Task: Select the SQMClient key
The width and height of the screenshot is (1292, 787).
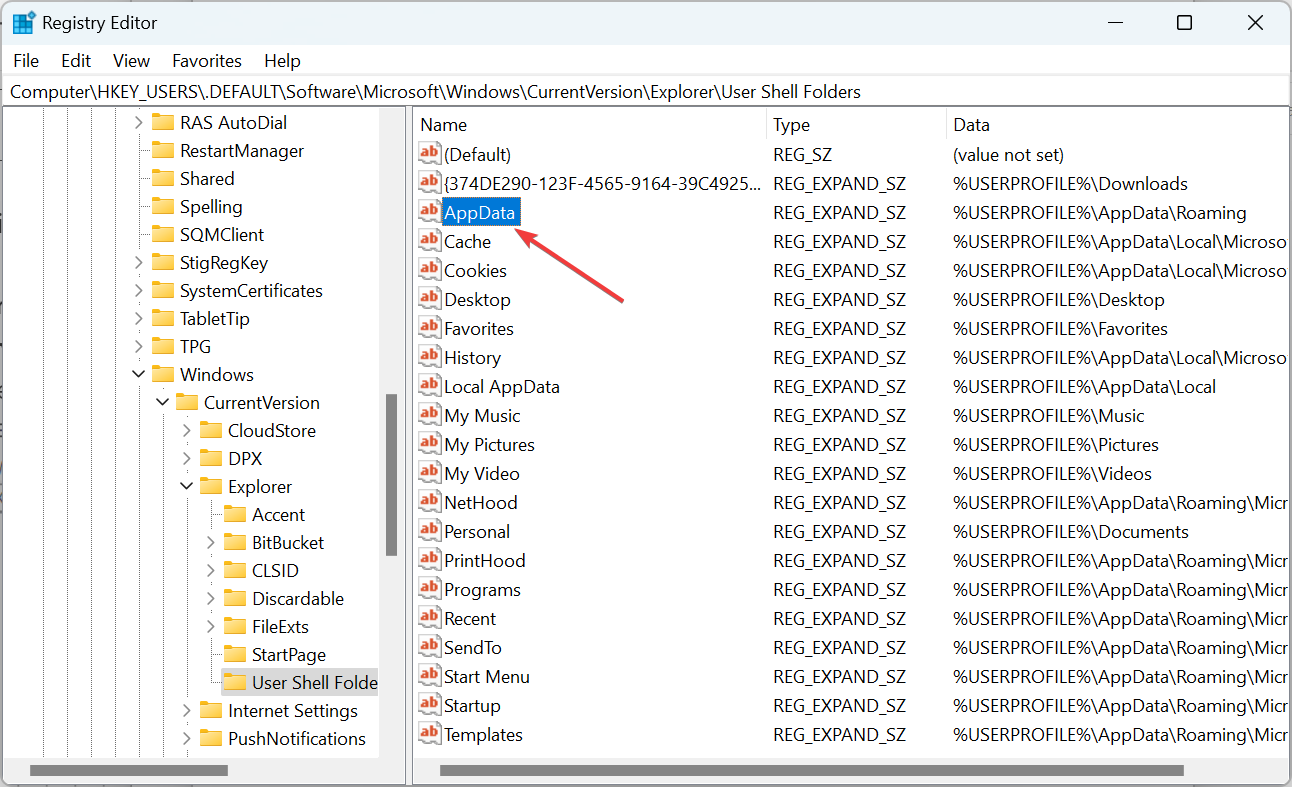Action: pyautogui.click(x=222, y=235)
